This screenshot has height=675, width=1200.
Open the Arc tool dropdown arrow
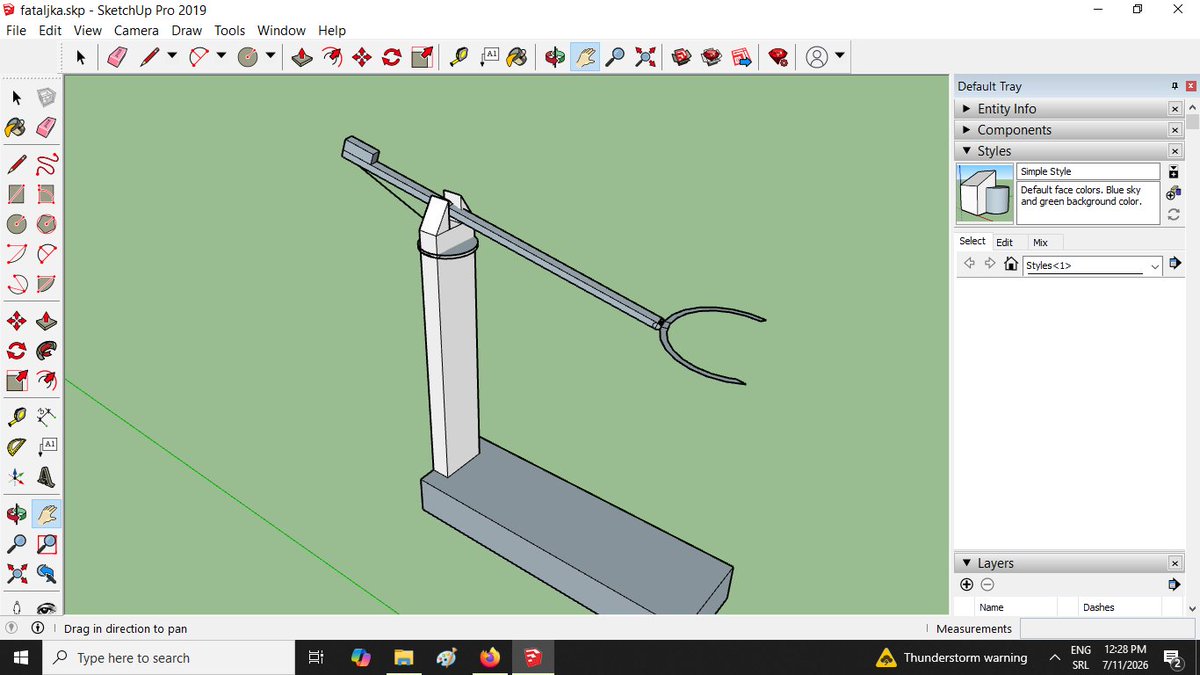coord(221,57)
